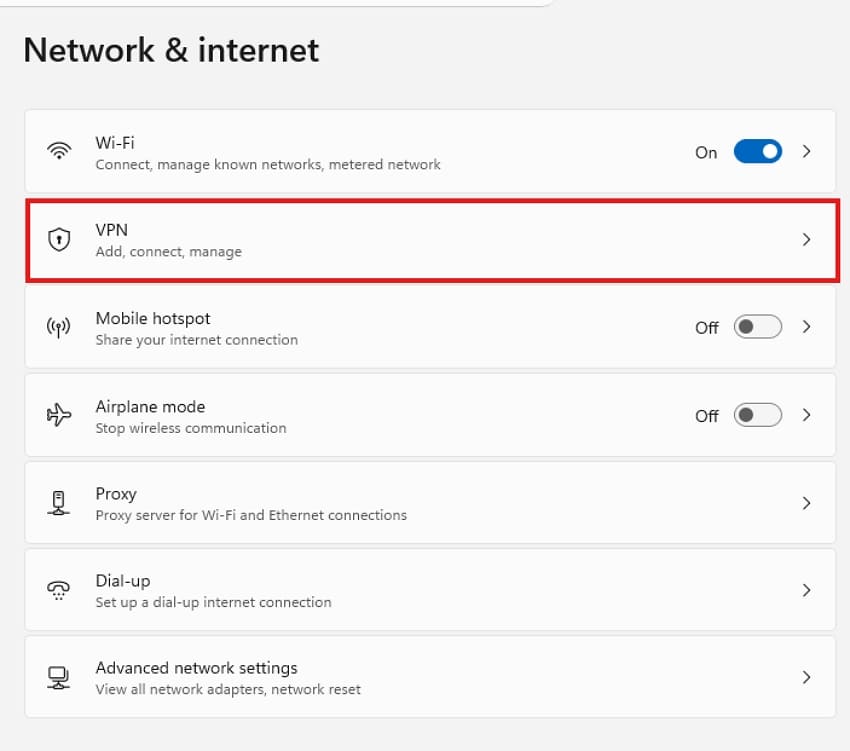Image resolution: width=850 pixels, height=751 pixels.
Task: Click 'Add, connect, manage' description
Action: (169, 252)
